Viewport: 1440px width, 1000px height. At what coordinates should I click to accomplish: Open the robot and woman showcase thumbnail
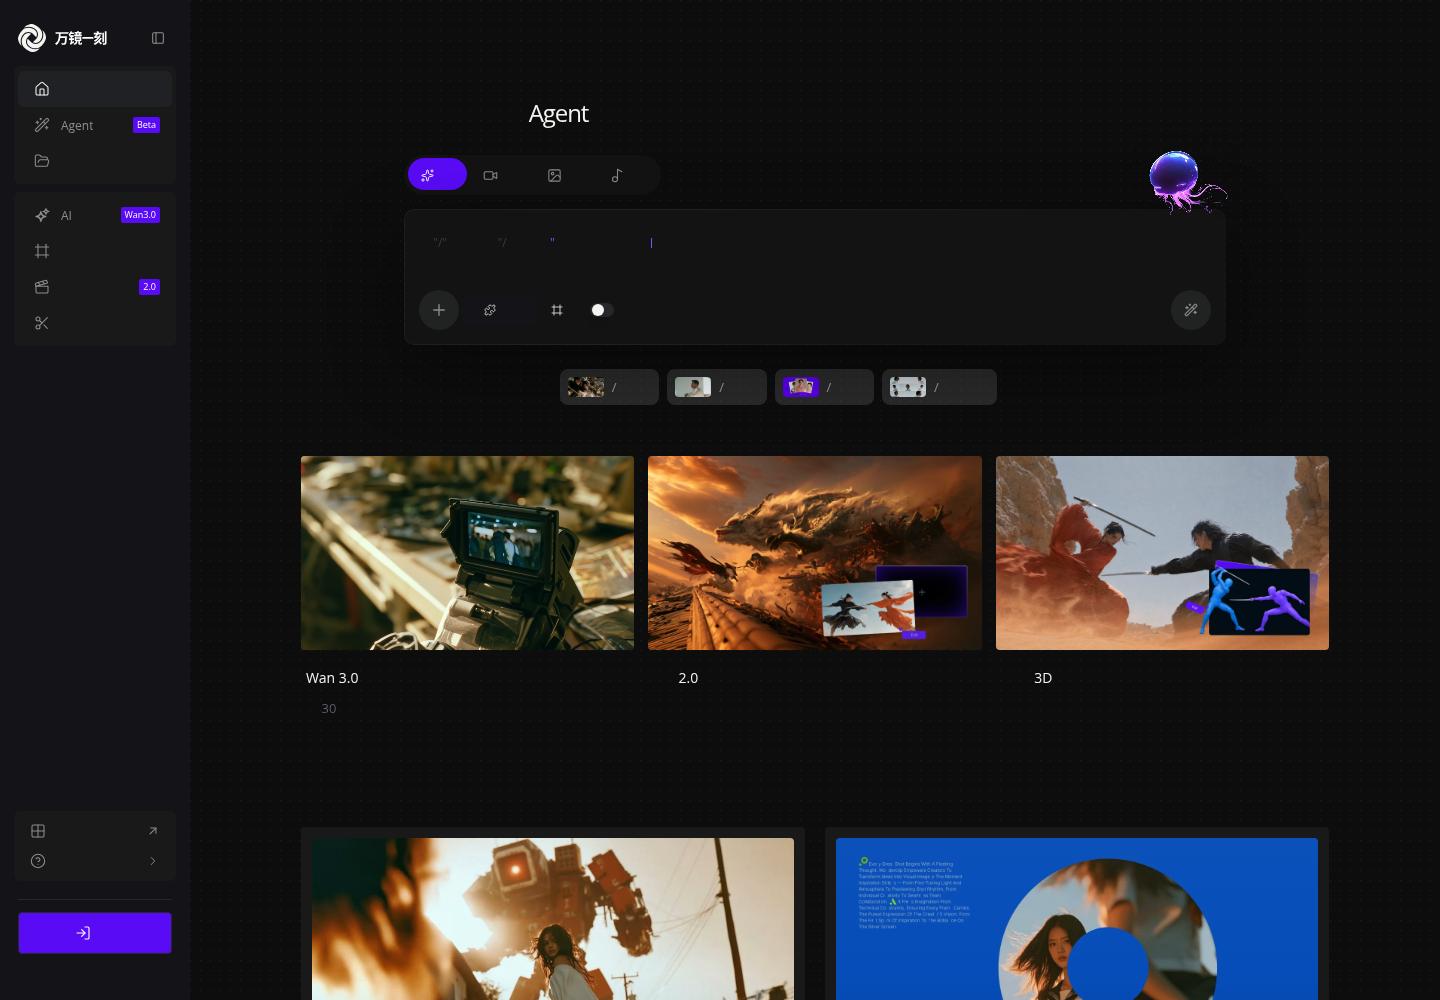pyautogui.click(x=553, y=919)
